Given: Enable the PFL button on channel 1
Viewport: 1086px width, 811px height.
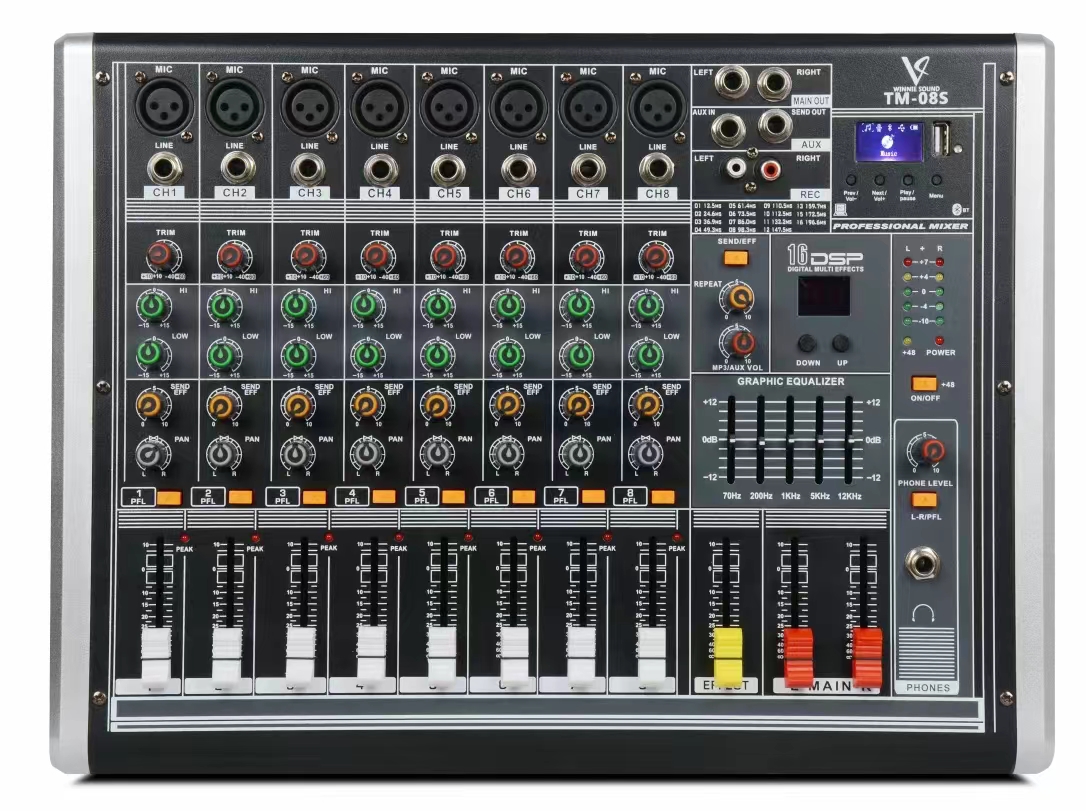Looking at the screenshot, I should pyautogui.click(x=169, y=496).
